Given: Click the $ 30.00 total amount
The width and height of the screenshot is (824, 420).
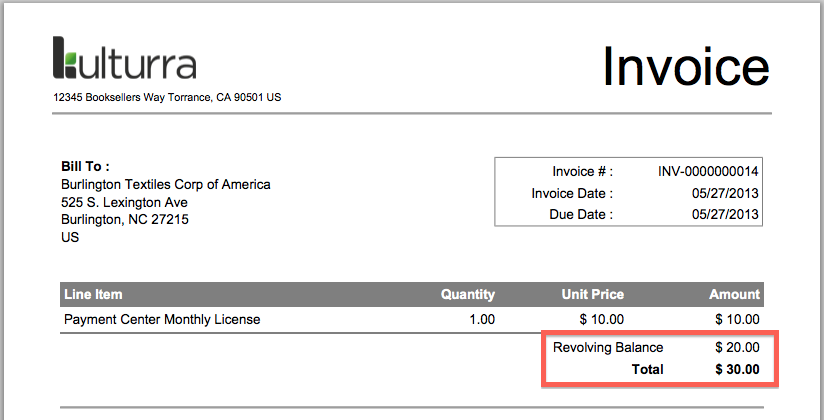Looking at the screenshot, I should pyautogui.click(x=737, y=369).
